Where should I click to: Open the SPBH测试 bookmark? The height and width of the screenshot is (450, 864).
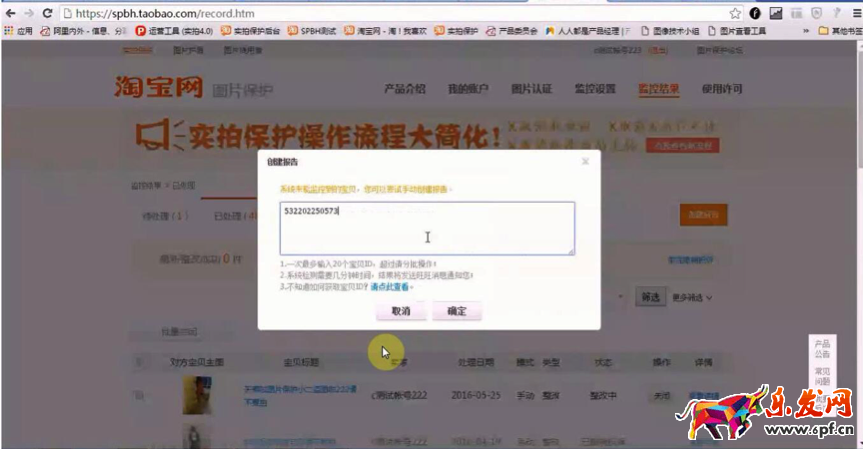[312, 31]
